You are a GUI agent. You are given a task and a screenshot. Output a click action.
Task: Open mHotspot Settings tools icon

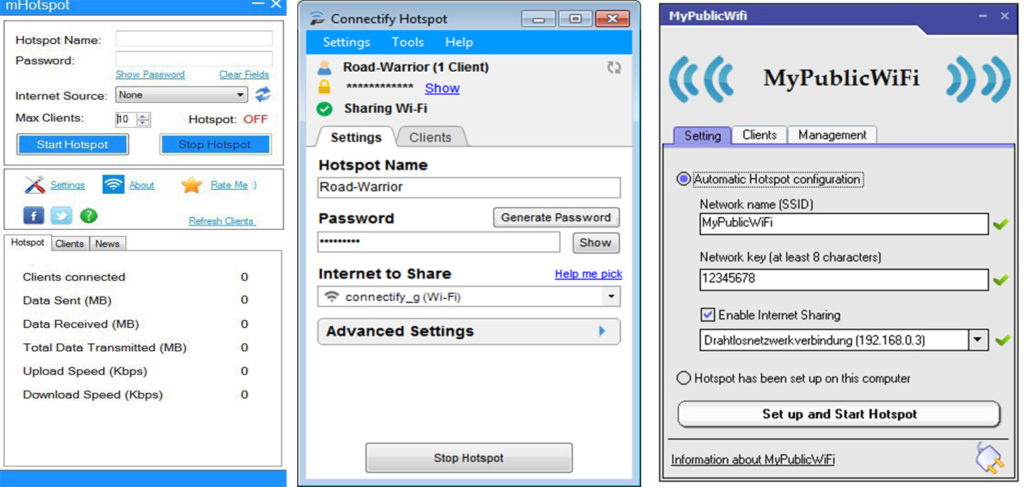pos(35,185)
